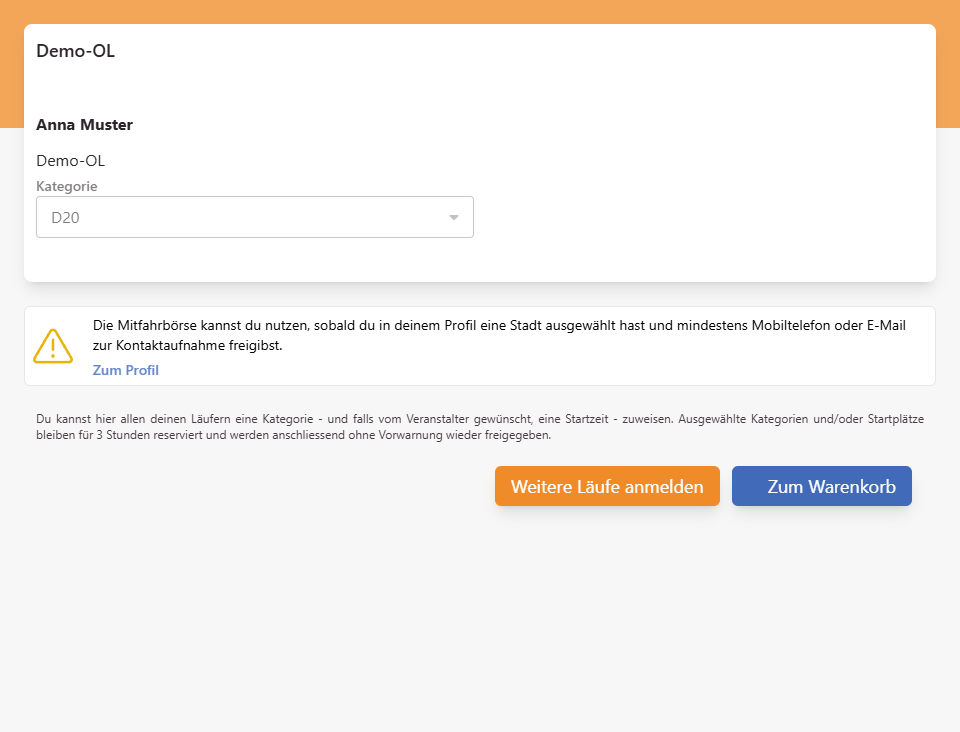Screen dimensions: 960x732
Task: Click the Kategorie dropdown arrow
Action: point(454,217)
